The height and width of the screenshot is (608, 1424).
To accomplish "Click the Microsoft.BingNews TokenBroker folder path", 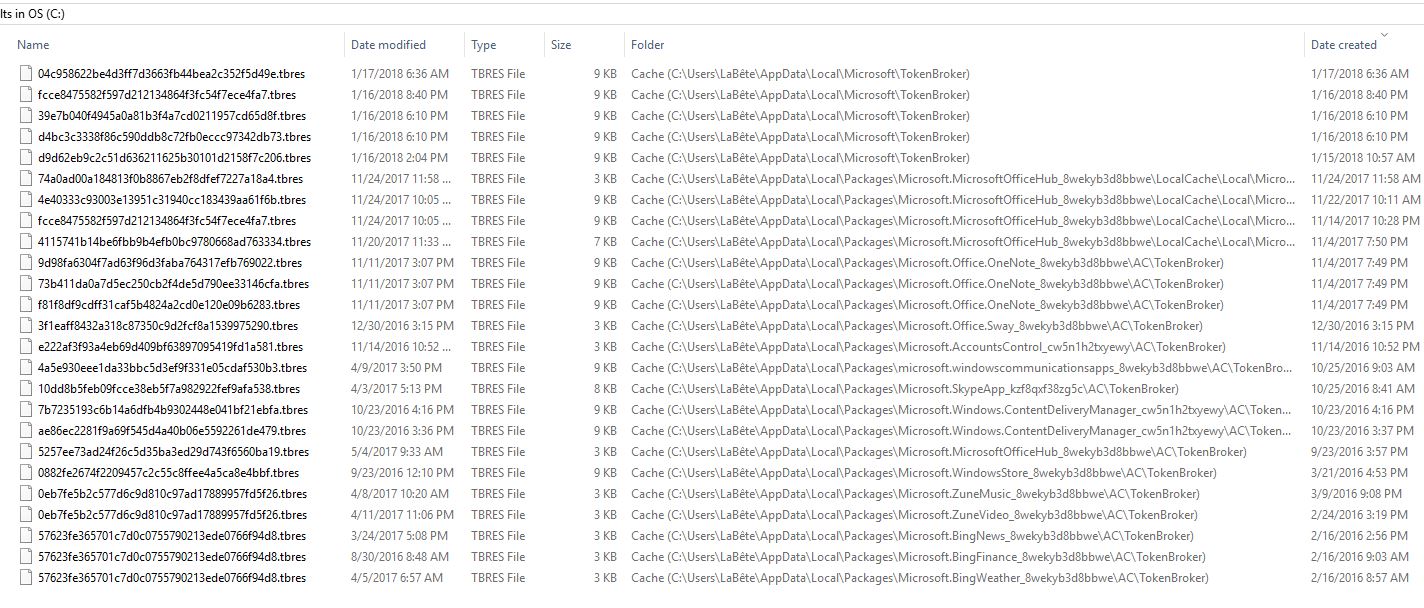I will coord(912,536).
